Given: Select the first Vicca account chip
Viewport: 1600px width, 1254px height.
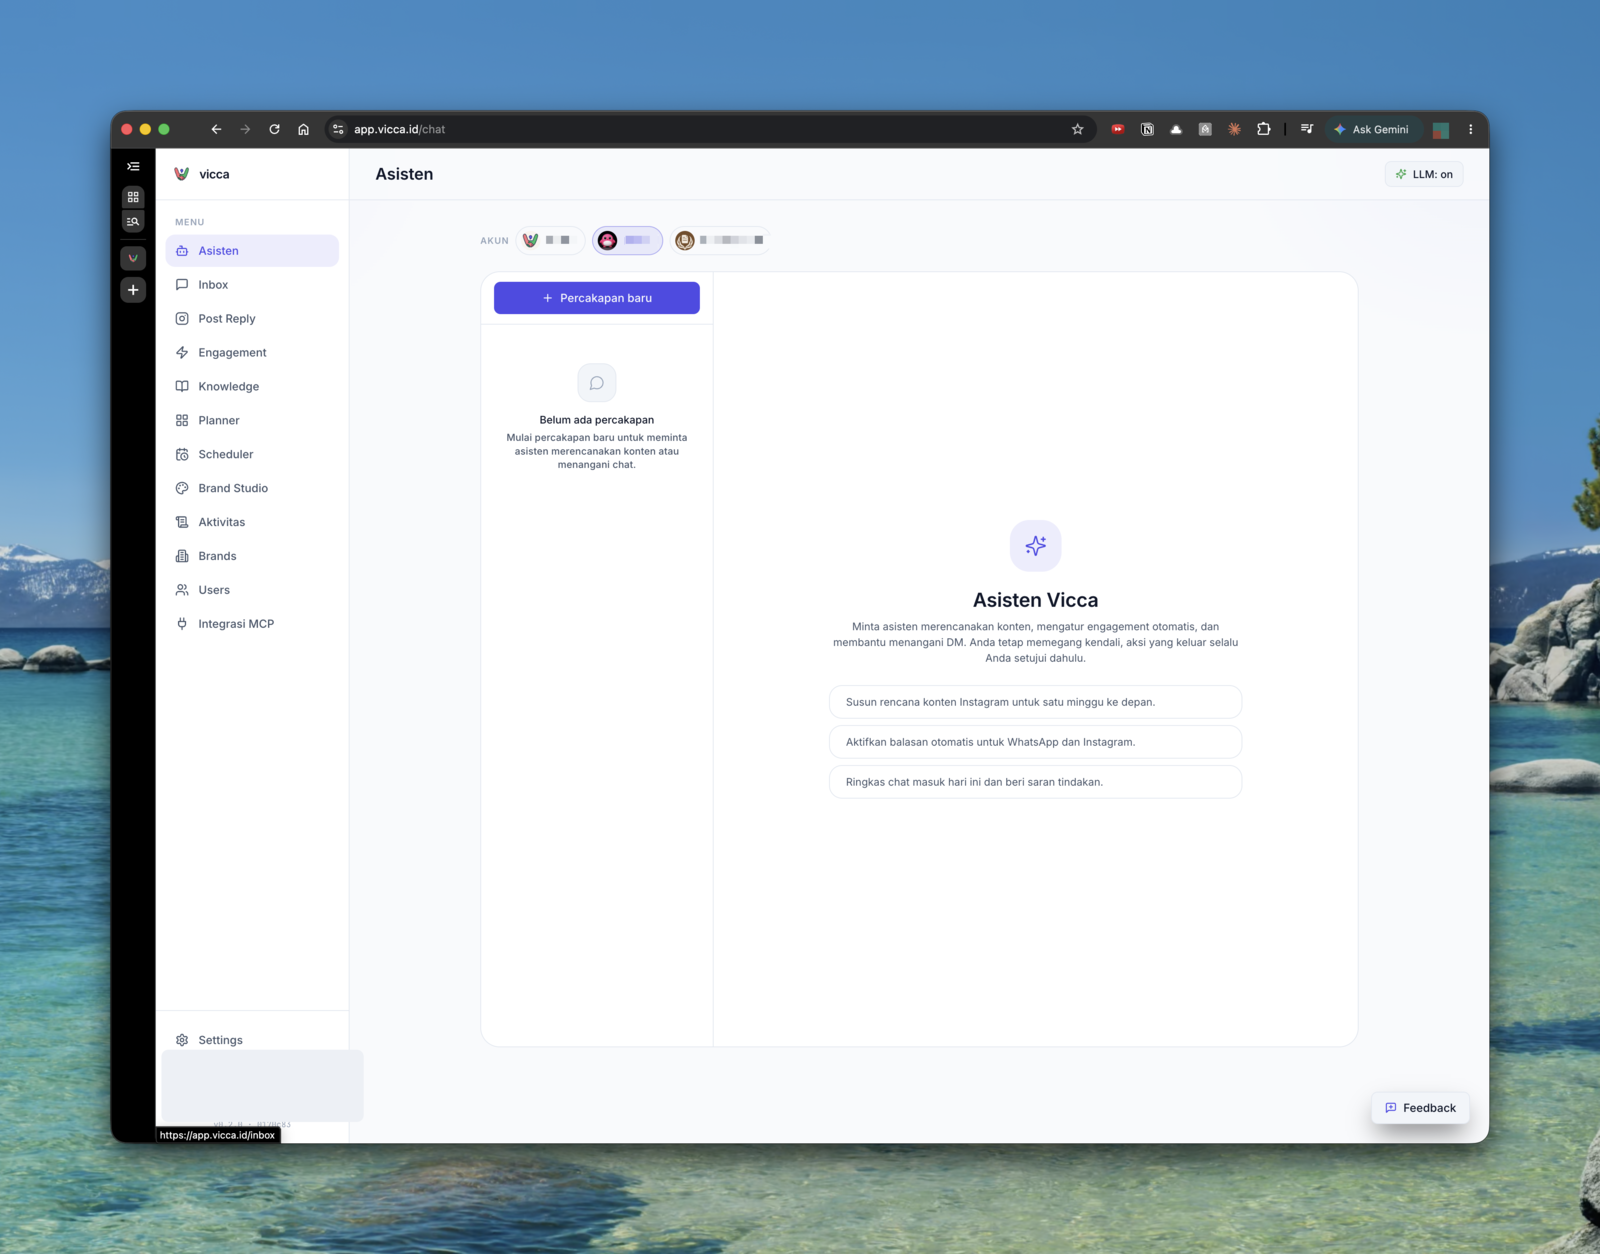Looking at the screenshot, I should pos(549,240).
